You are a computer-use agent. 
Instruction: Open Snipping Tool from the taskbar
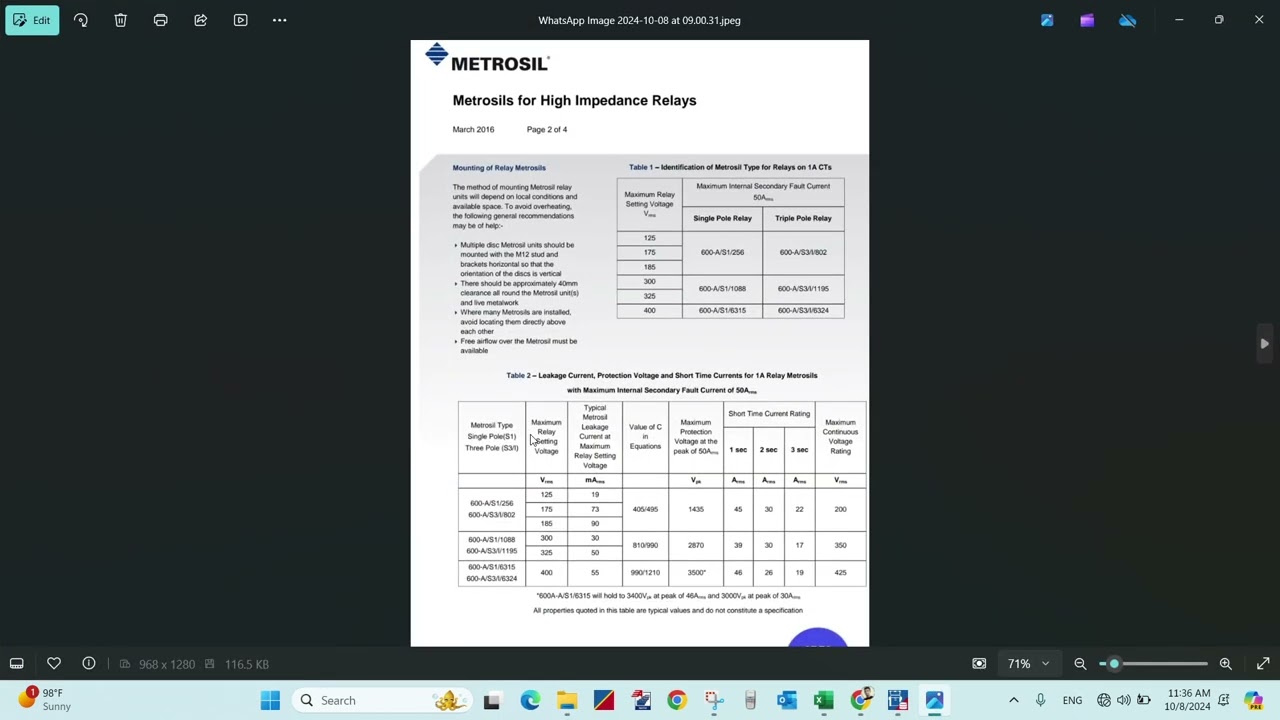click(x=714, y=700)
